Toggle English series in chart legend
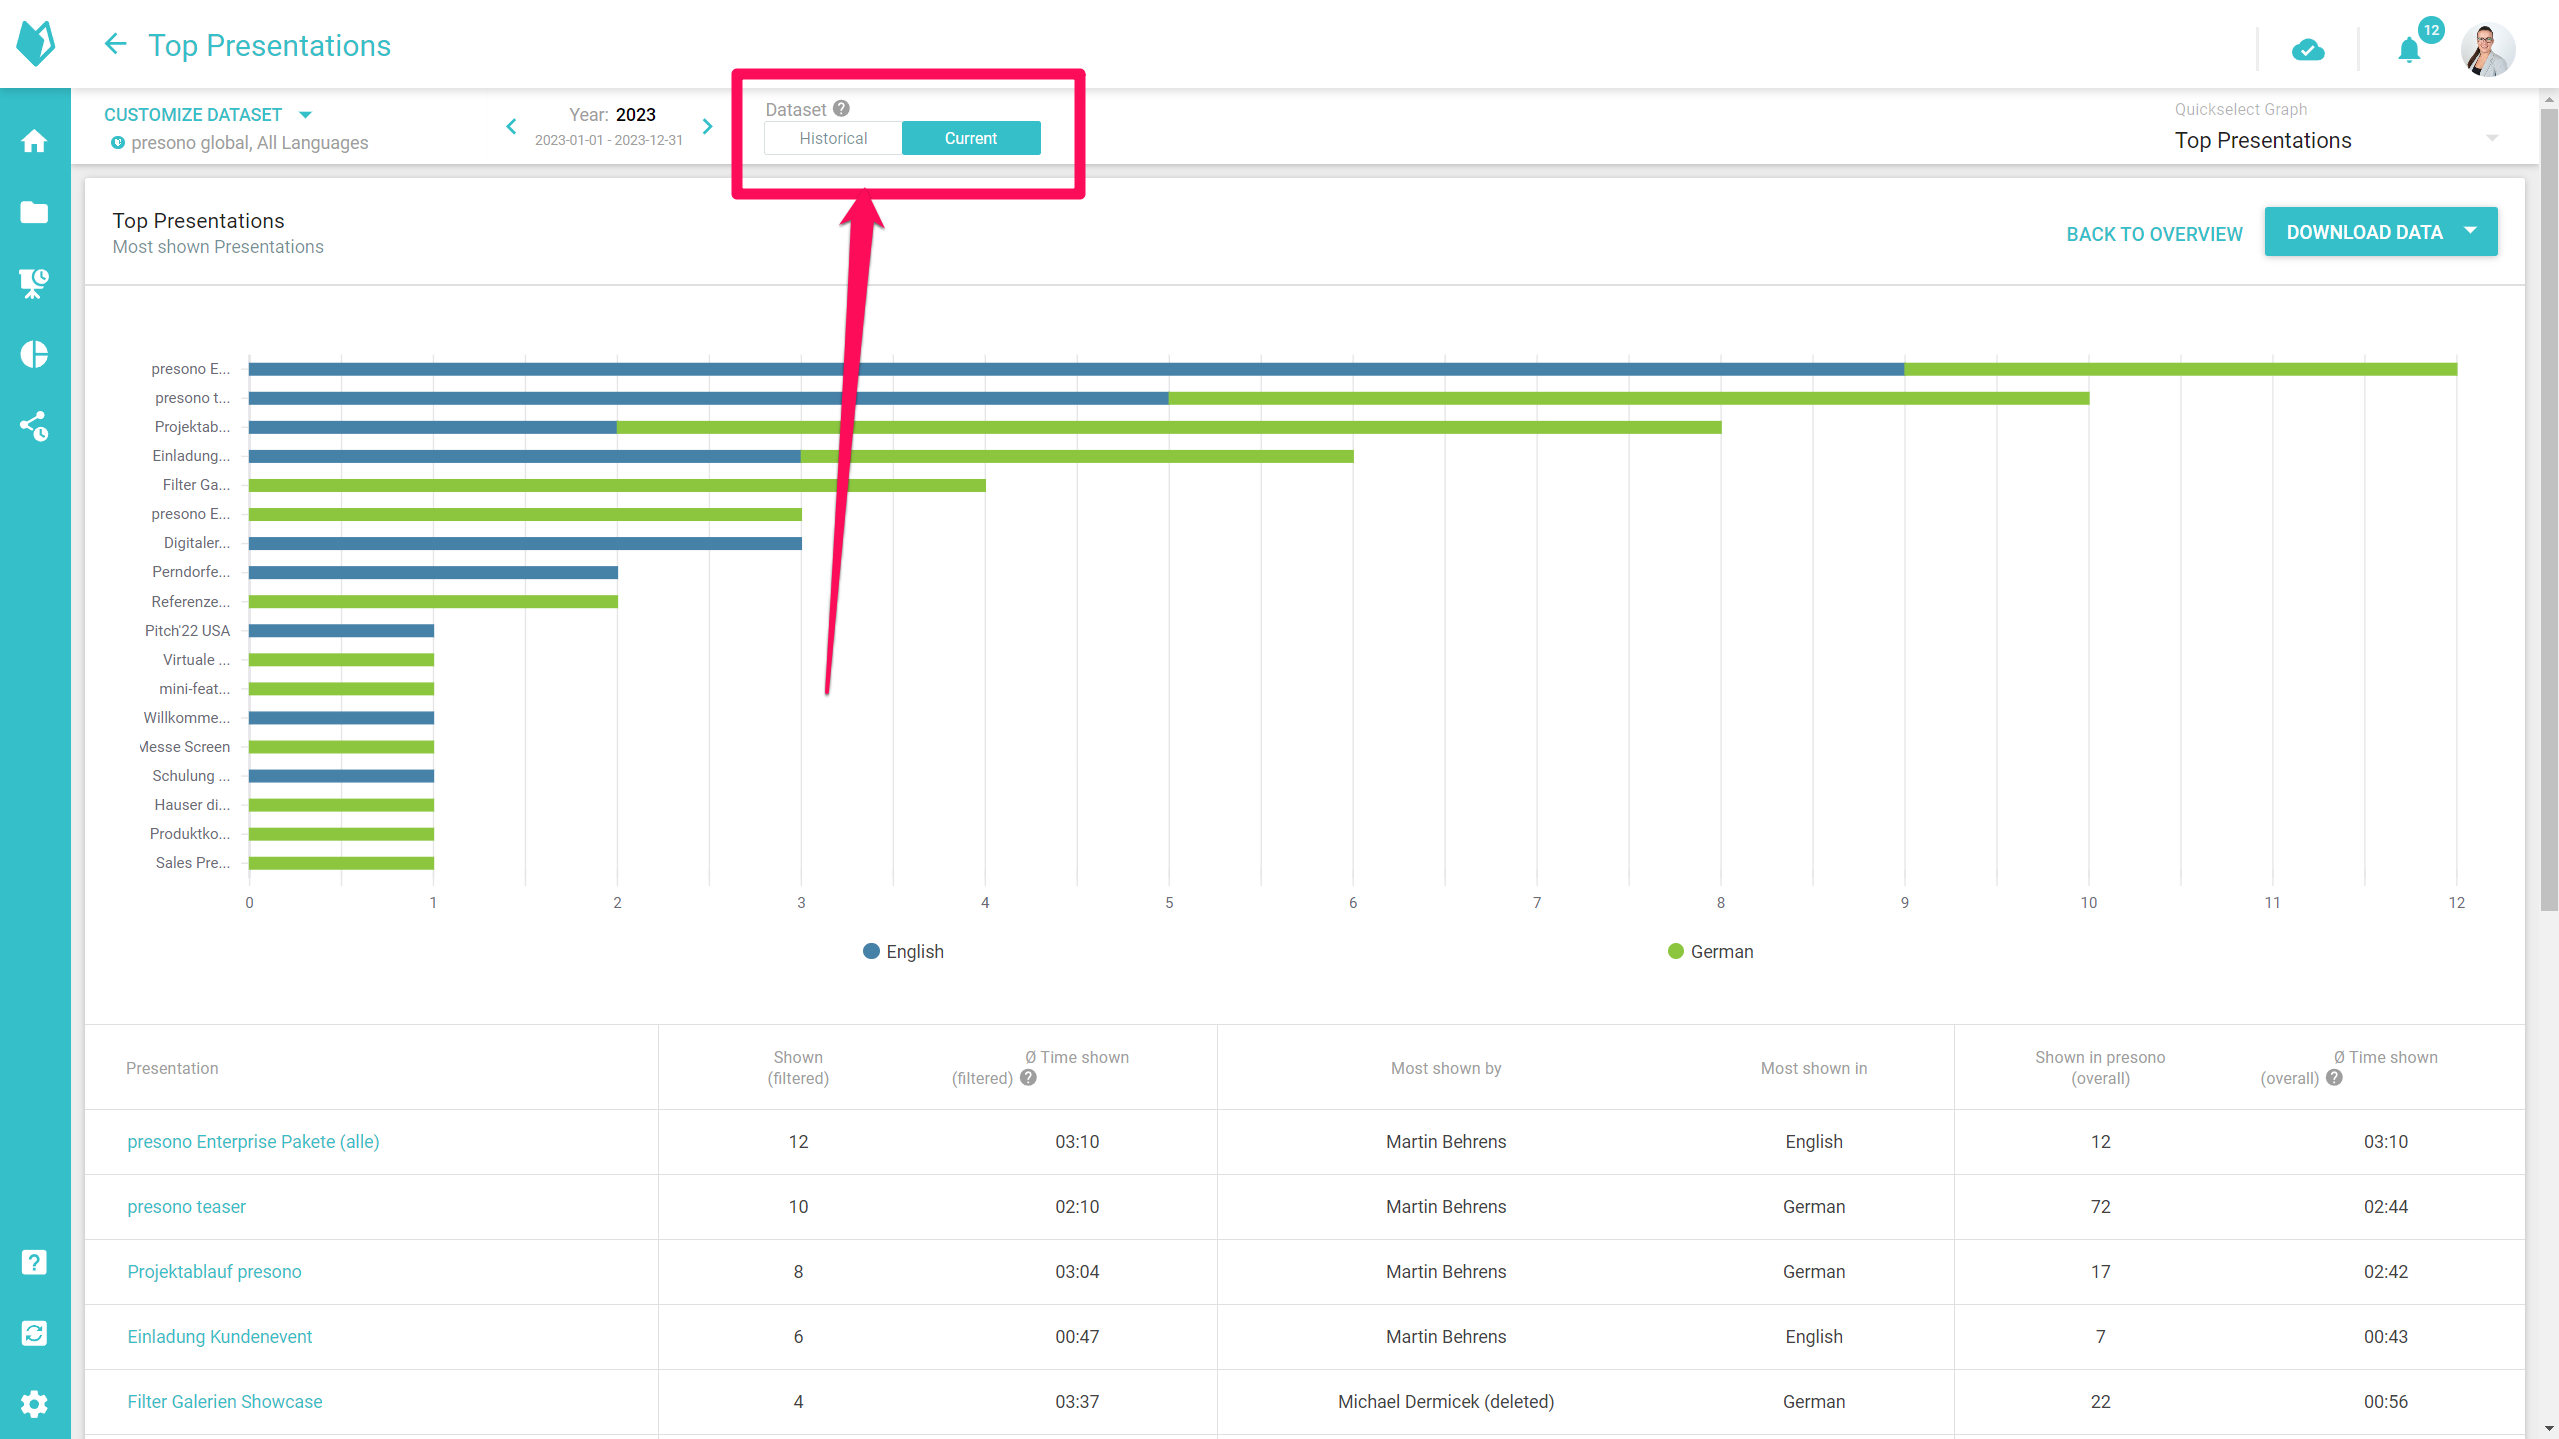The height and width of the screenshot is (1439, 2559). click(x=903, y=952)
